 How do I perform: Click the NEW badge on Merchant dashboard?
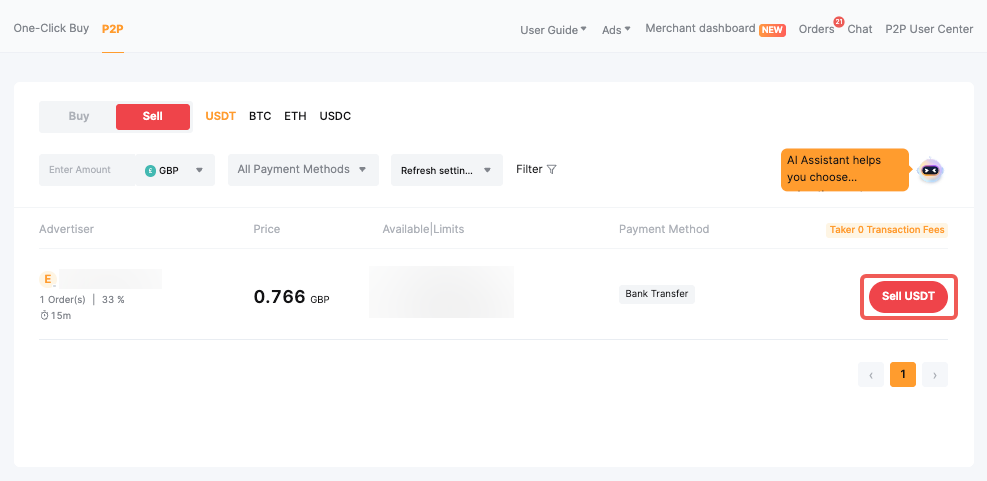pyautogui.click(x=772, y=30)
